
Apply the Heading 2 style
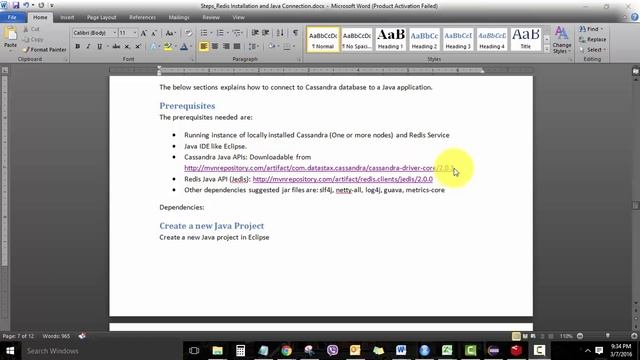click(x=424, y=40)
